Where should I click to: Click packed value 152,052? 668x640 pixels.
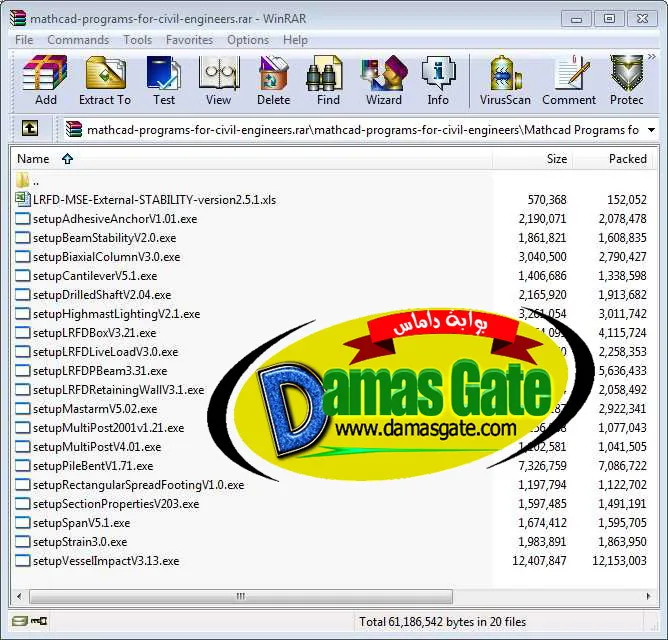pyautogui.click(x=627, y=199)
